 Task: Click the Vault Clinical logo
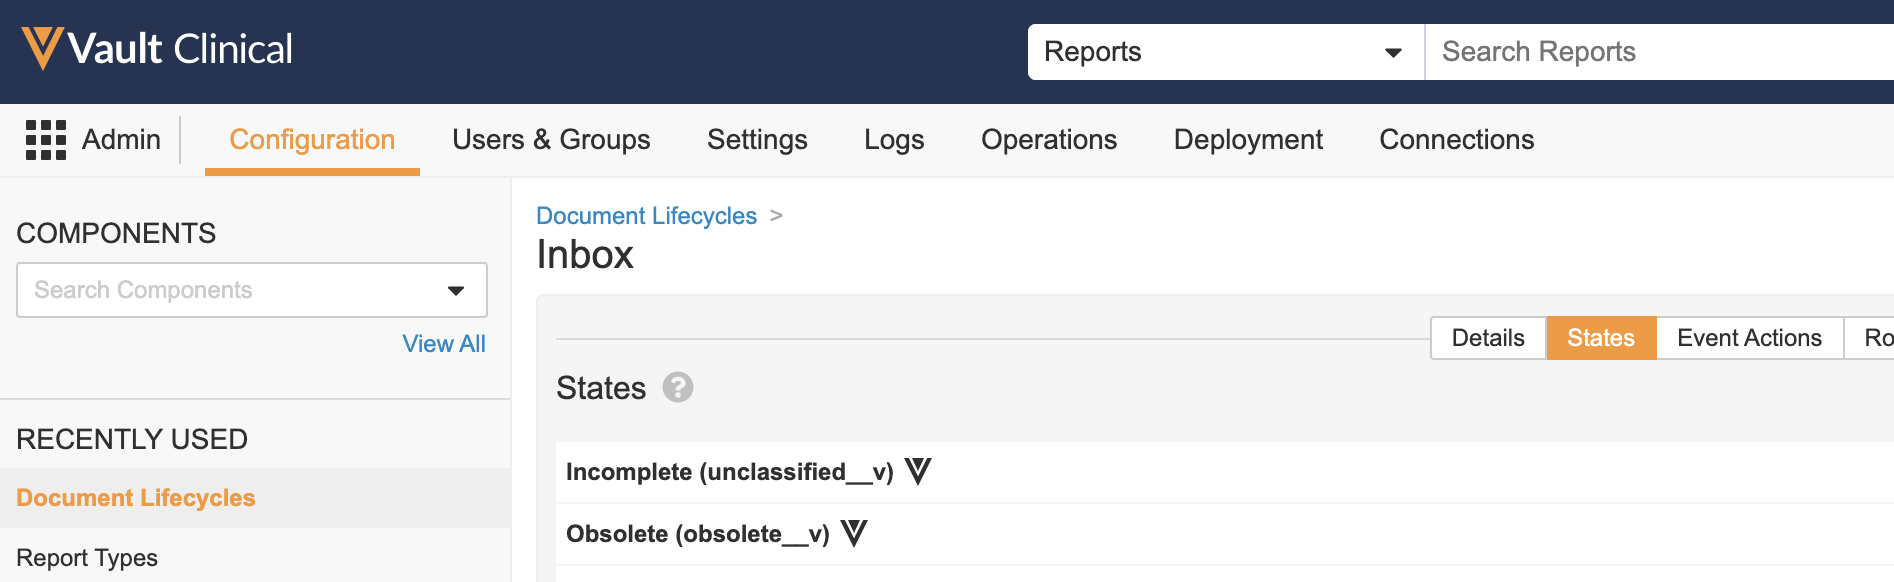pyautogui.click(x=157, y=49)
